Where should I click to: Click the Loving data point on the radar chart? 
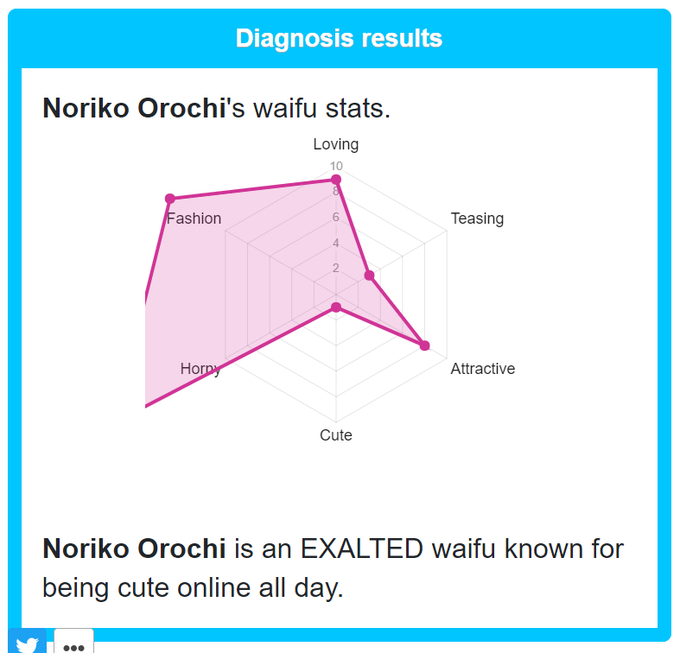point(336,180)
